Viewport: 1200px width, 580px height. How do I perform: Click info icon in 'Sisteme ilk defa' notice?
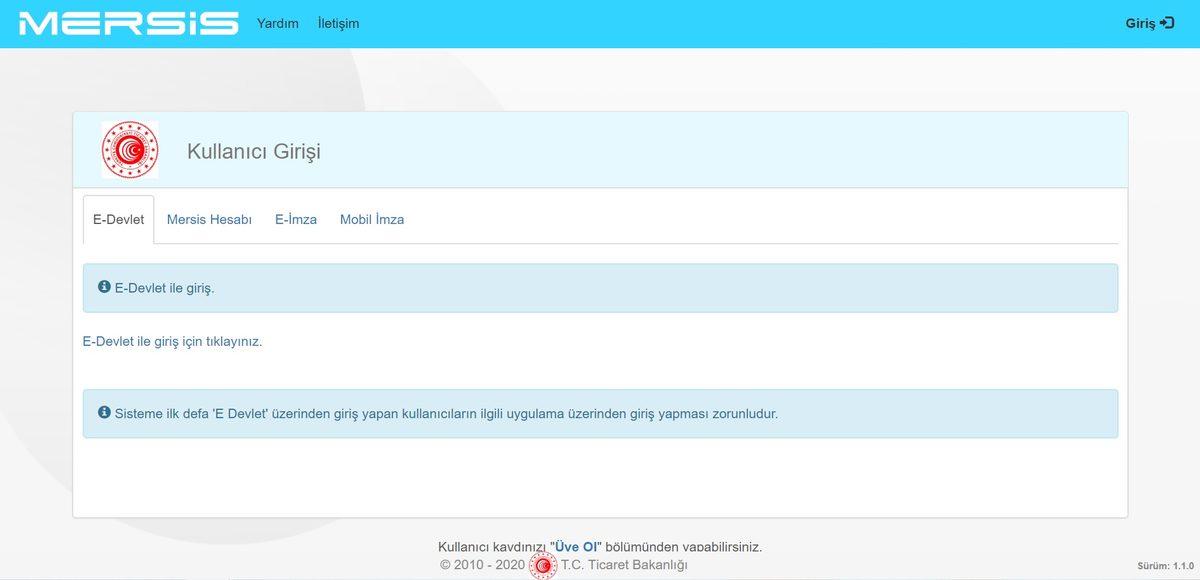click(x=104, y=412)
